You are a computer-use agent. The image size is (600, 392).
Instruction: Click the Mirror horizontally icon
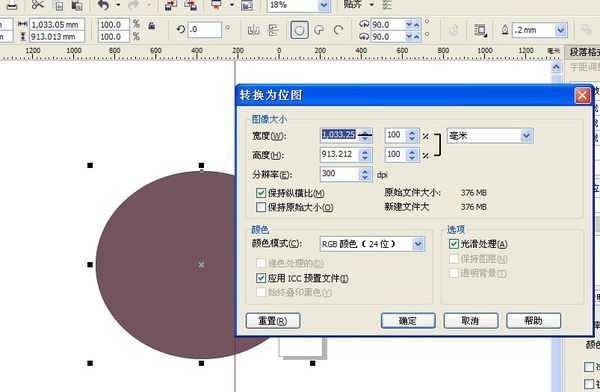(x=254, y=30)
